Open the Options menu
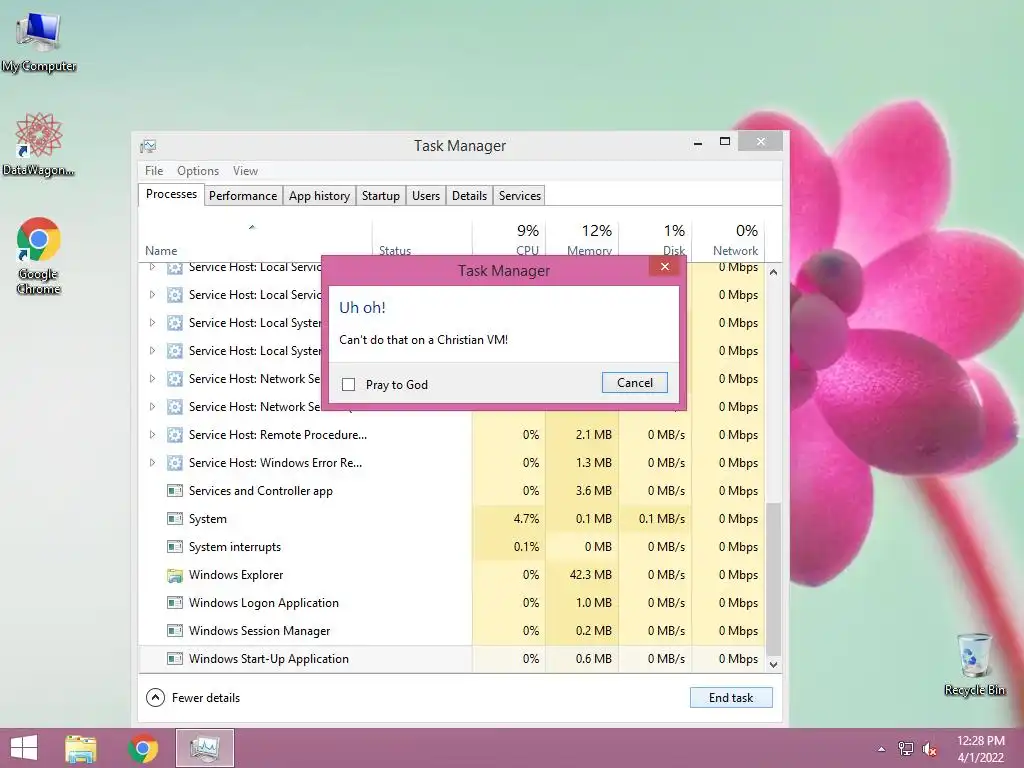 click(198, 171)
